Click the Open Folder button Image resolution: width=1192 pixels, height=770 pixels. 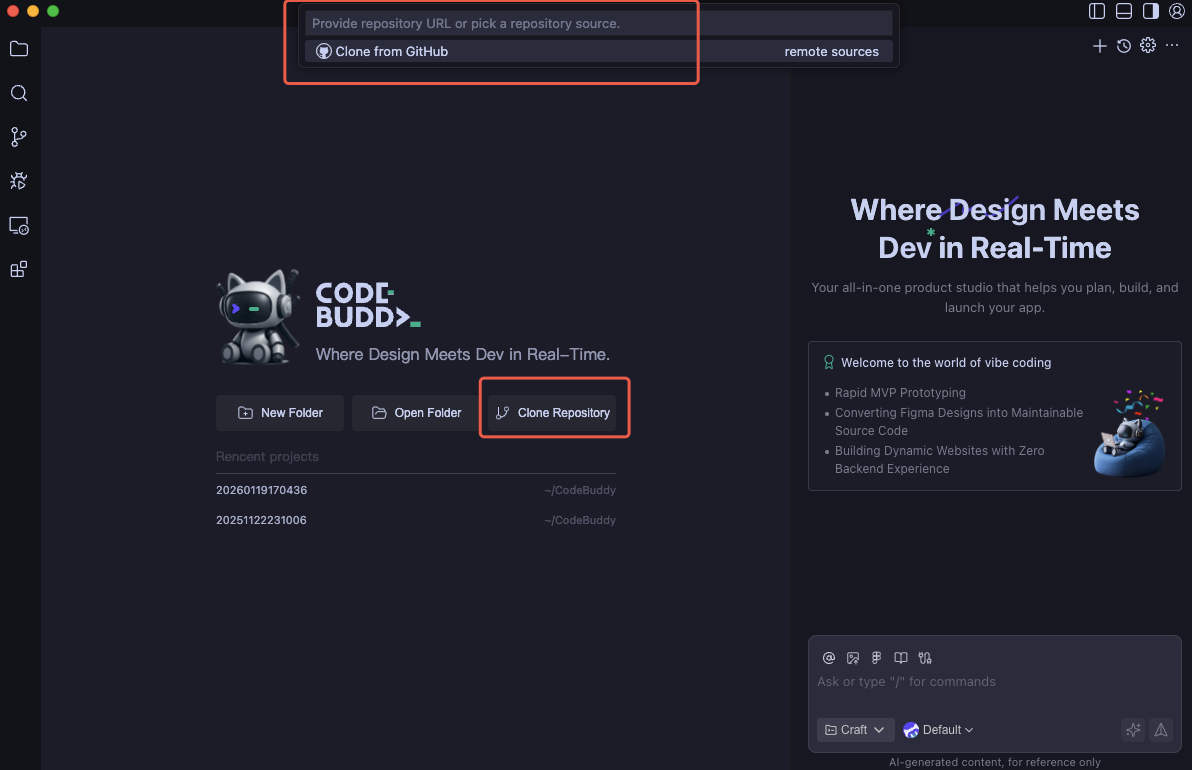(x=417, y=413)
